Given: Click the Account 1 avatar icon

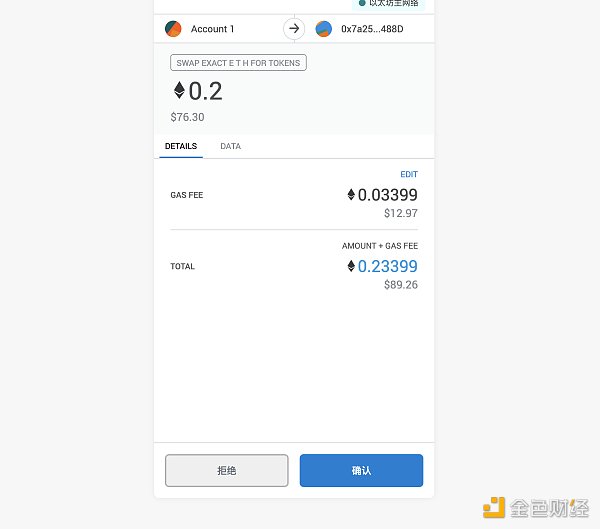Looking at the screenshot, I should click(173, 29).
